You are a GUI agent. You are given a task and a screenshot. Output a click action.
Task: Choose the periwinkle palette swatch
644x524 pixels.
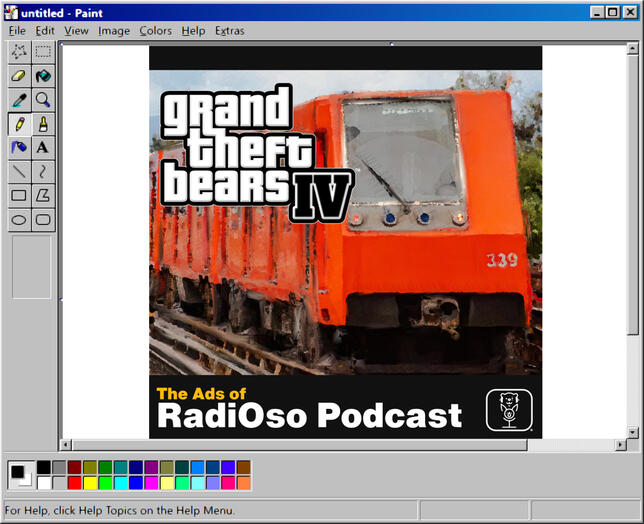213,483
